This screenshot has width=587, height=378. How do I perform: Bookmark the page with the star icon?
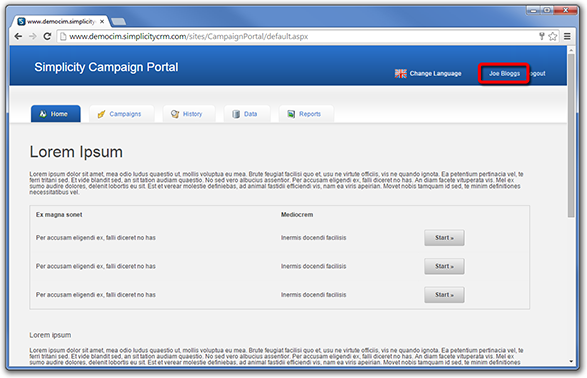pos(553,36)
